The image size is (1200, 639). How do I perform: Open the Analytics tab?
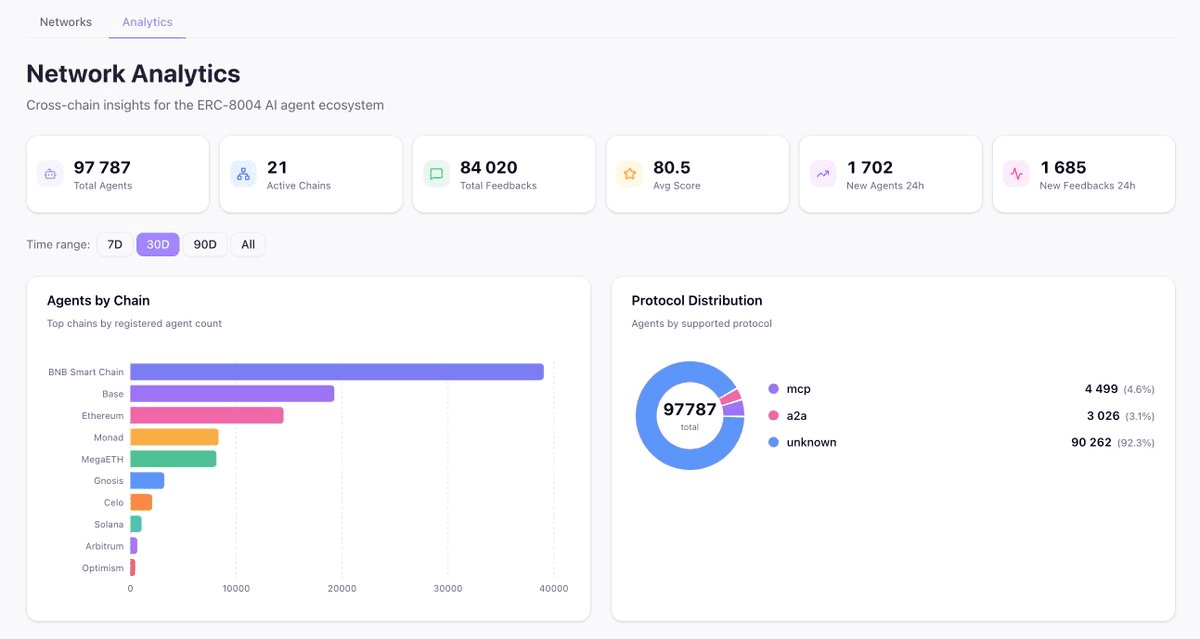[147, 22]
